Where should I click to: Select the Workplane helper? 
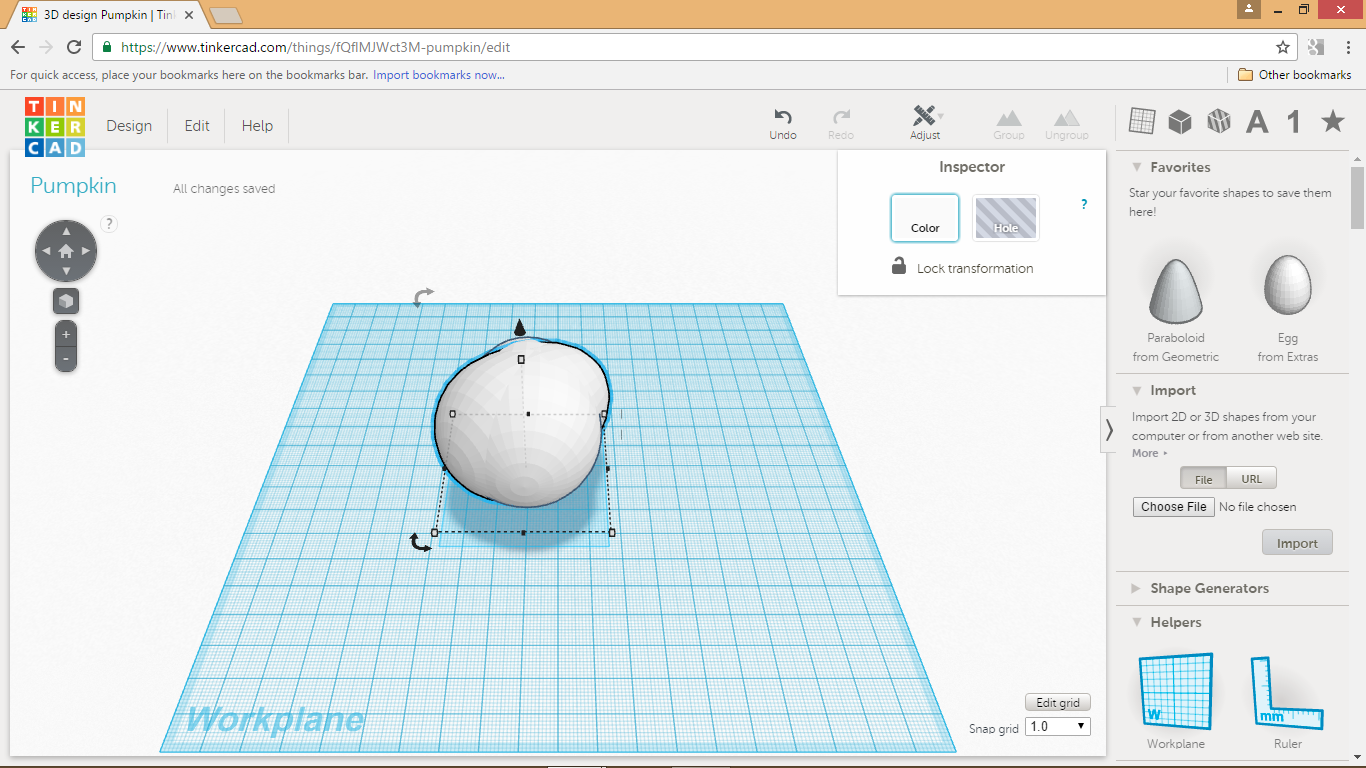[1175, 692]
